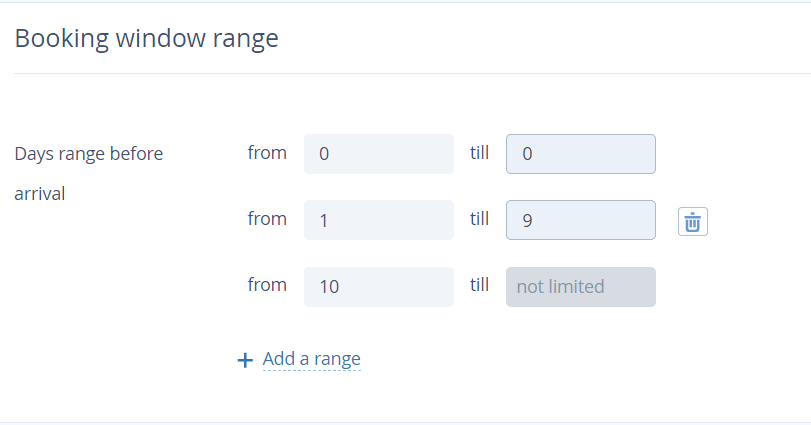Click the 'till' label beside 'not limited'
The height and width of the screenshot is (425, 811).
pyautogui.click(x=479, y=285)
